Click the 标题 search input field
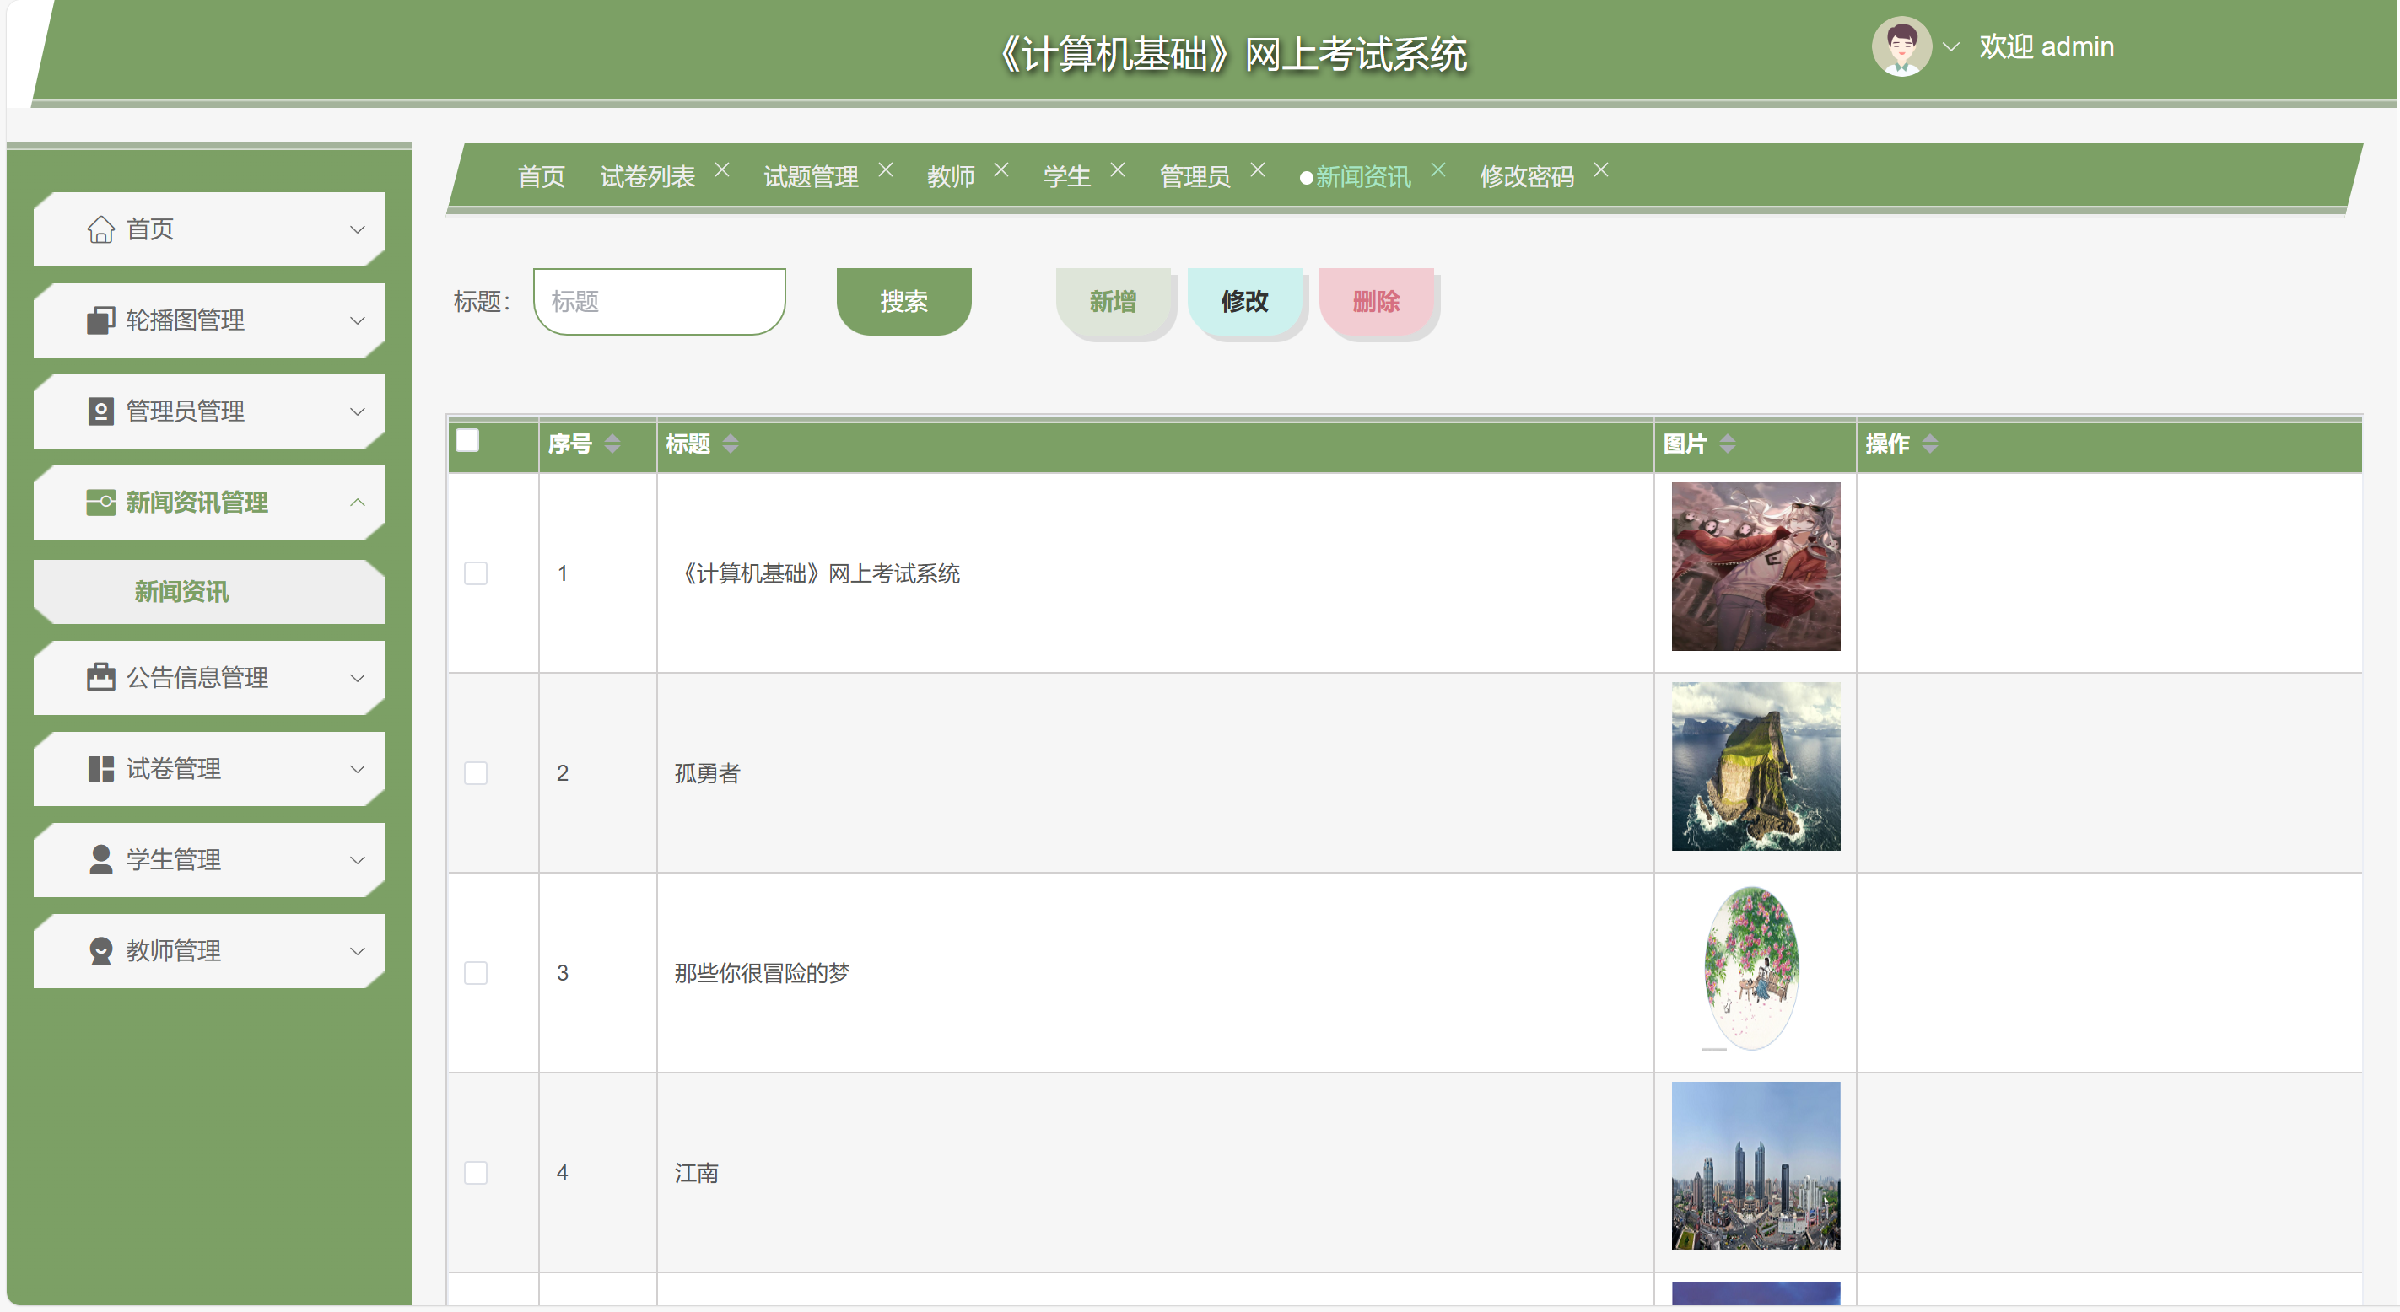This screenshot has width=2400, height=1312. pos(659,301)
